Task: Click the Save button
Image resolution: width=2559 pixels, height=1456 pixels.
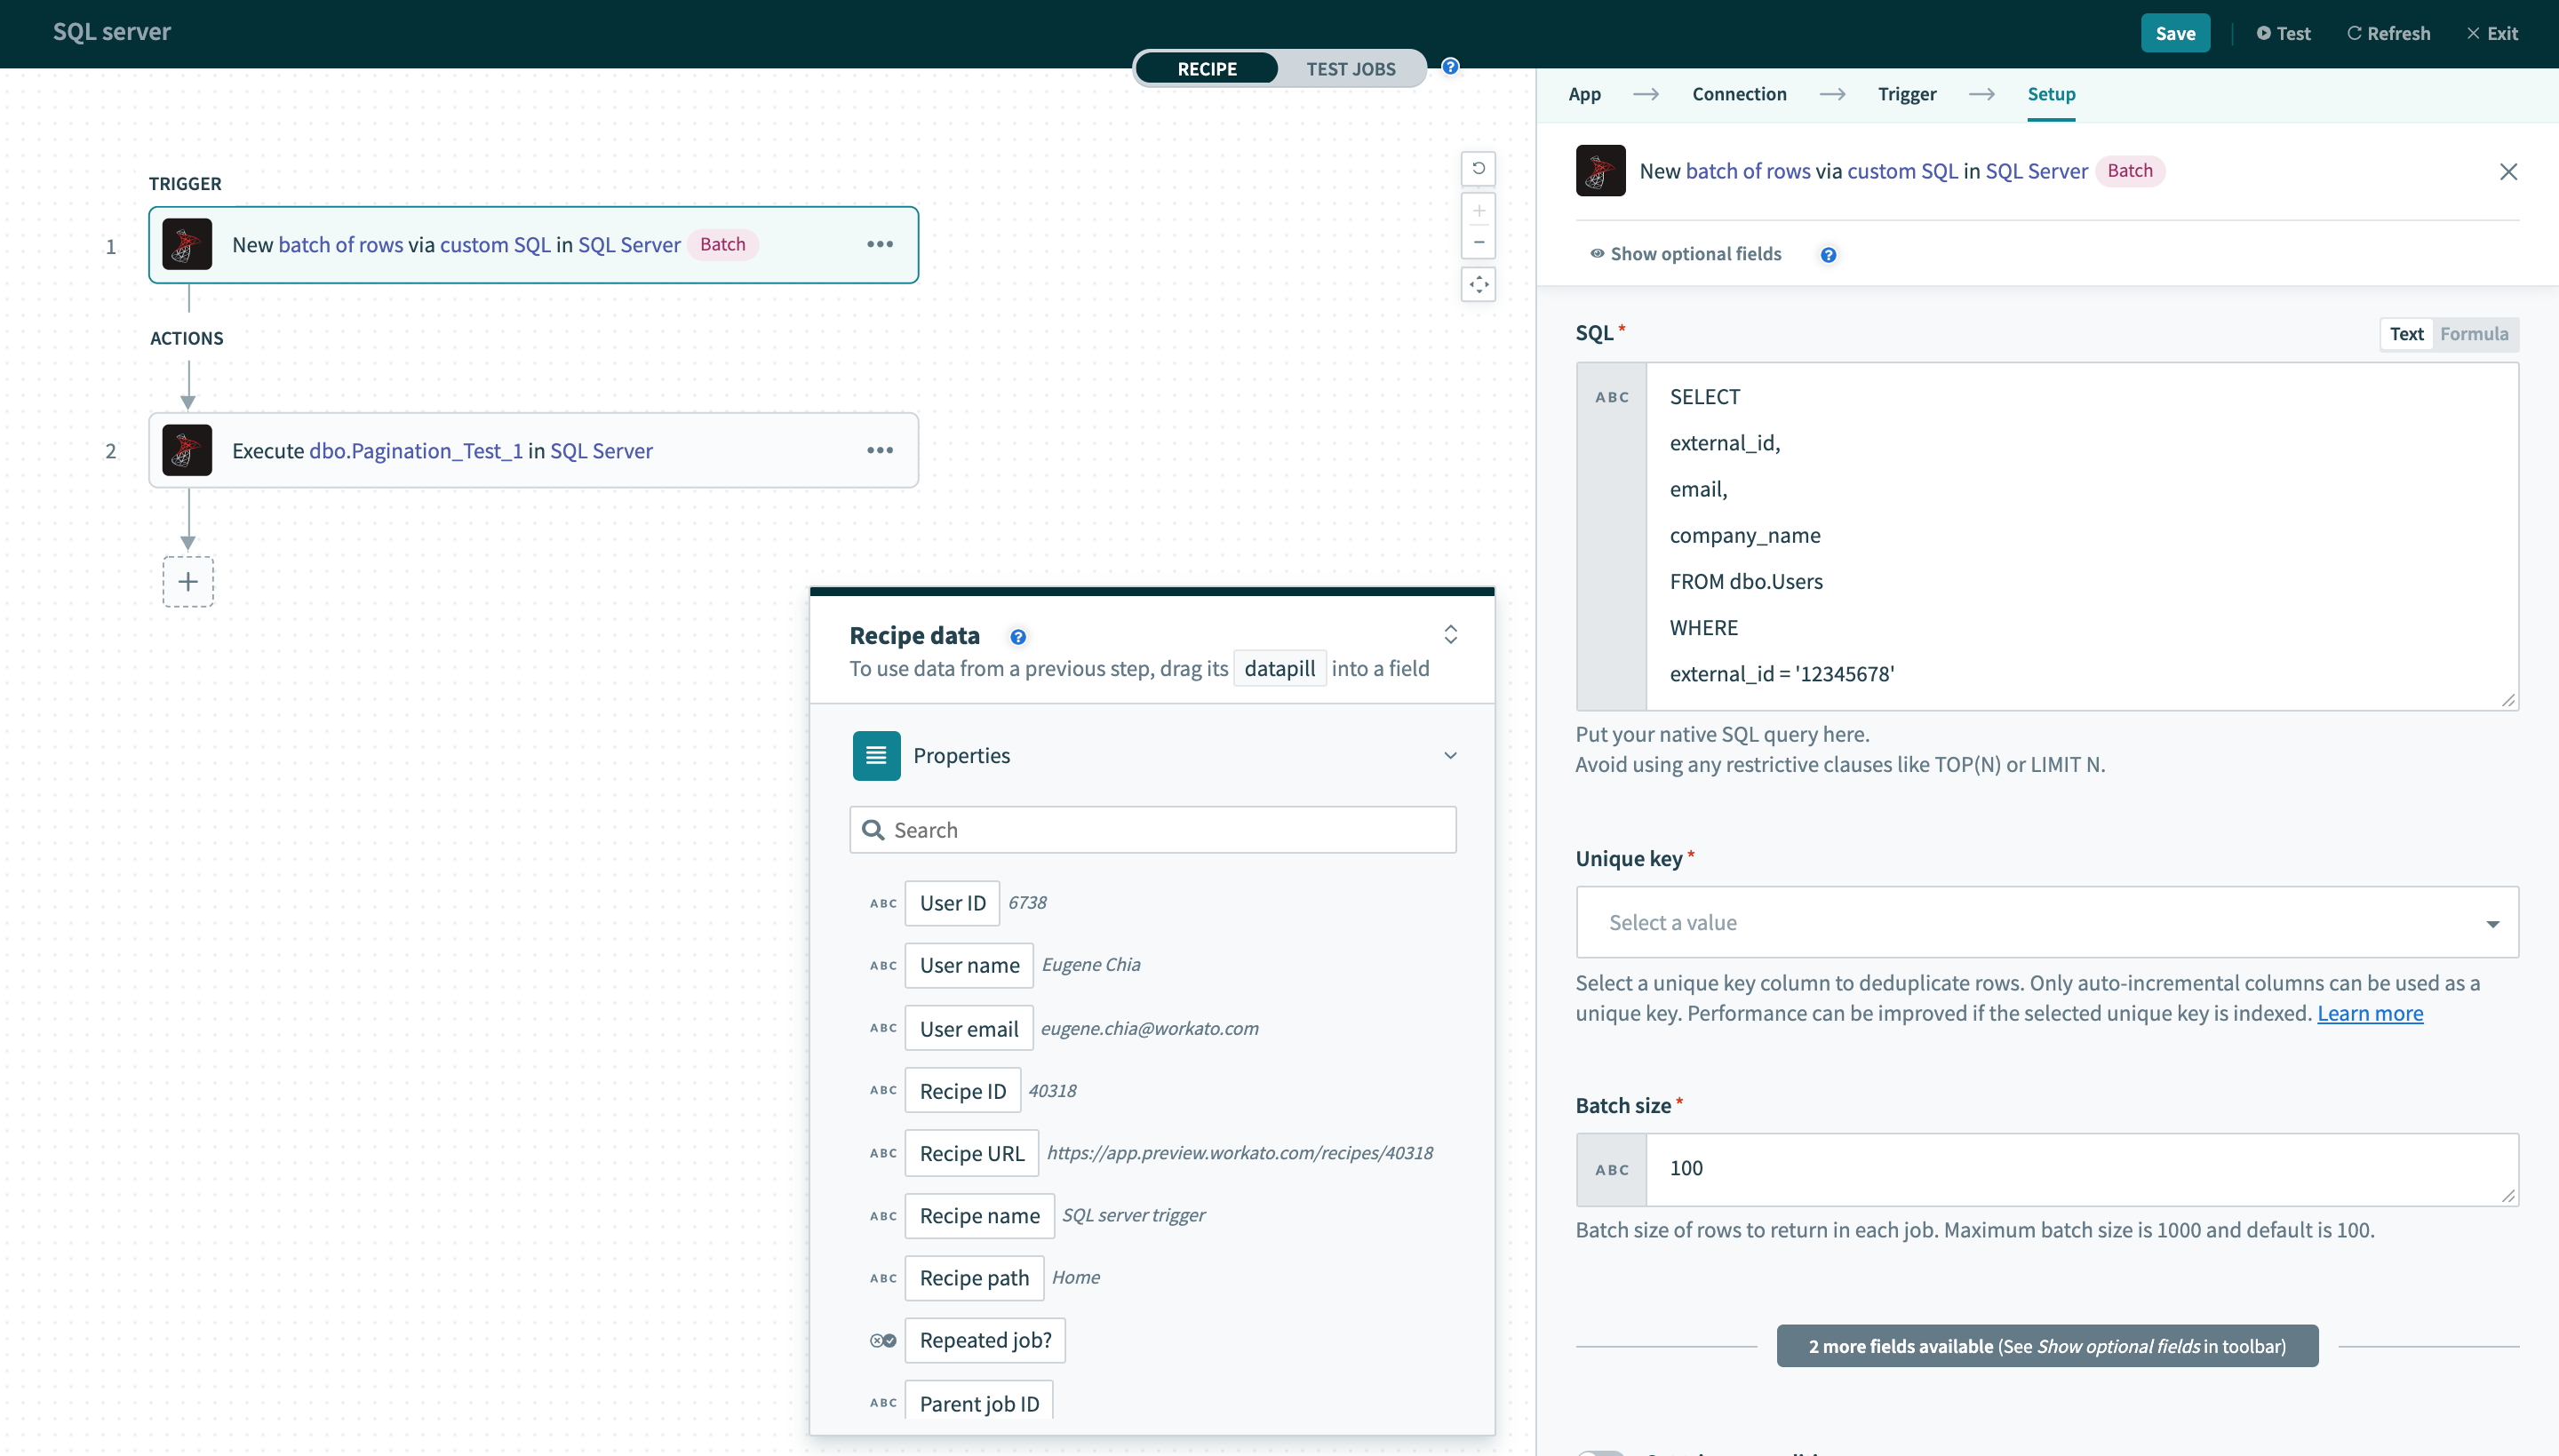Action: (2175, 32)
